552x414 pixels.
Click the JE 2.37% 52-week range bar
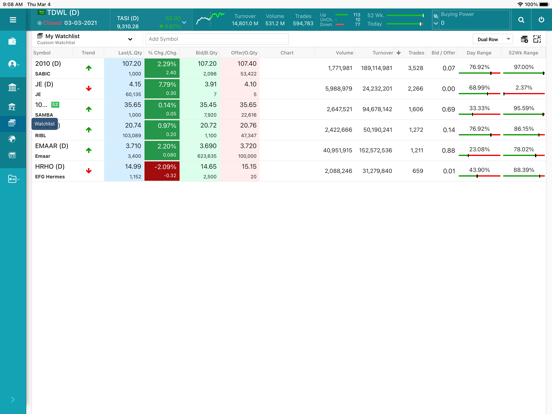523,94
